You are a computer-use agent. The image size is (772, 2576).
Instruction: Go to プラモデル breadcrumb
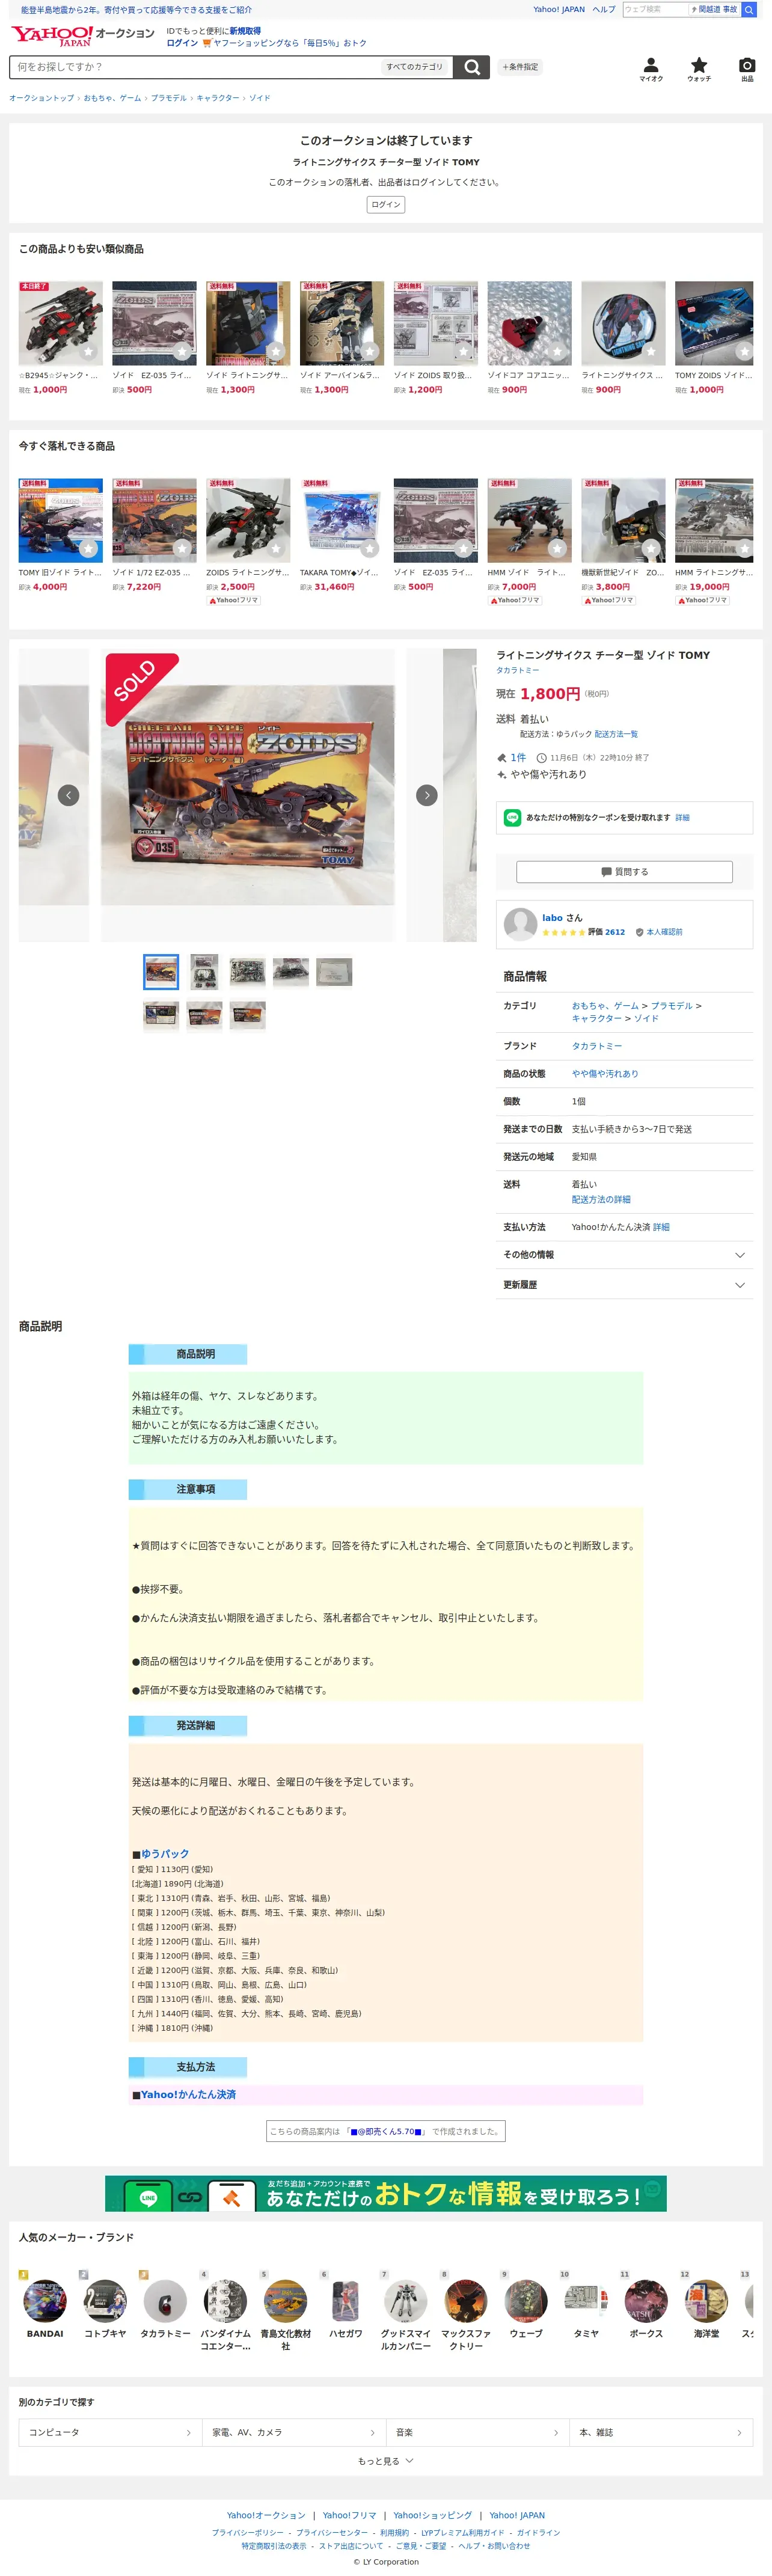(168, 98)
